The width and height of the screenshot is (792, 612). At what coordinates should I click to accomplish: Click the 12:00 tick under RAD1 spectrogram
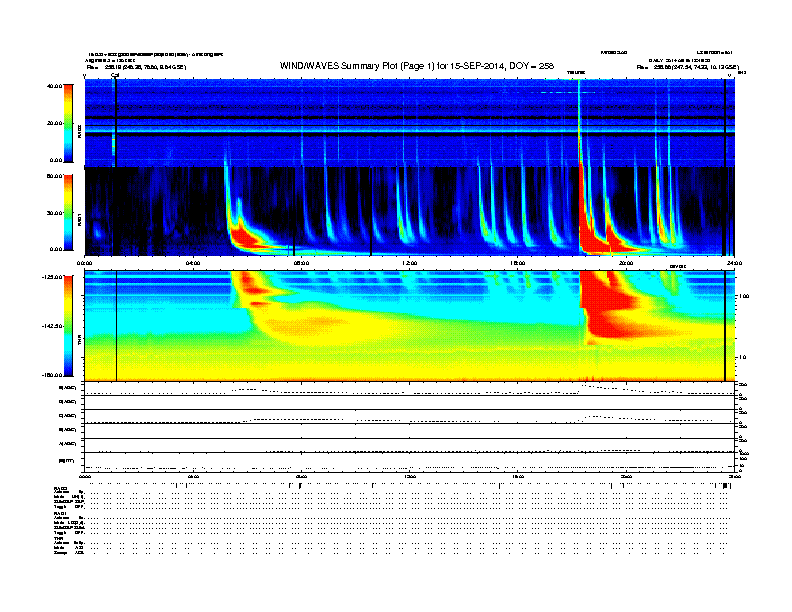coord(409,263)
